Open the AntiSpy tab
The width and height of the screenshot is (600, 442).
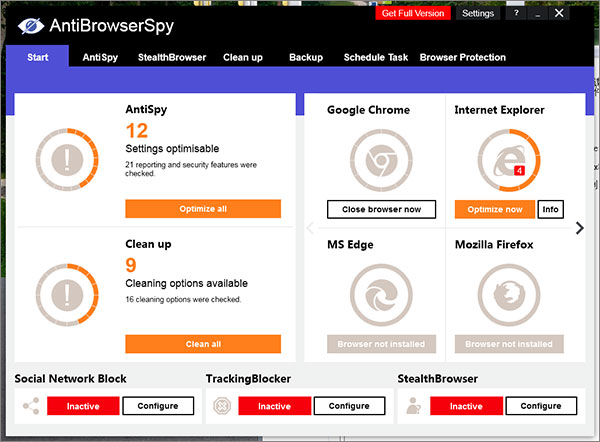(x=100, y=57)
